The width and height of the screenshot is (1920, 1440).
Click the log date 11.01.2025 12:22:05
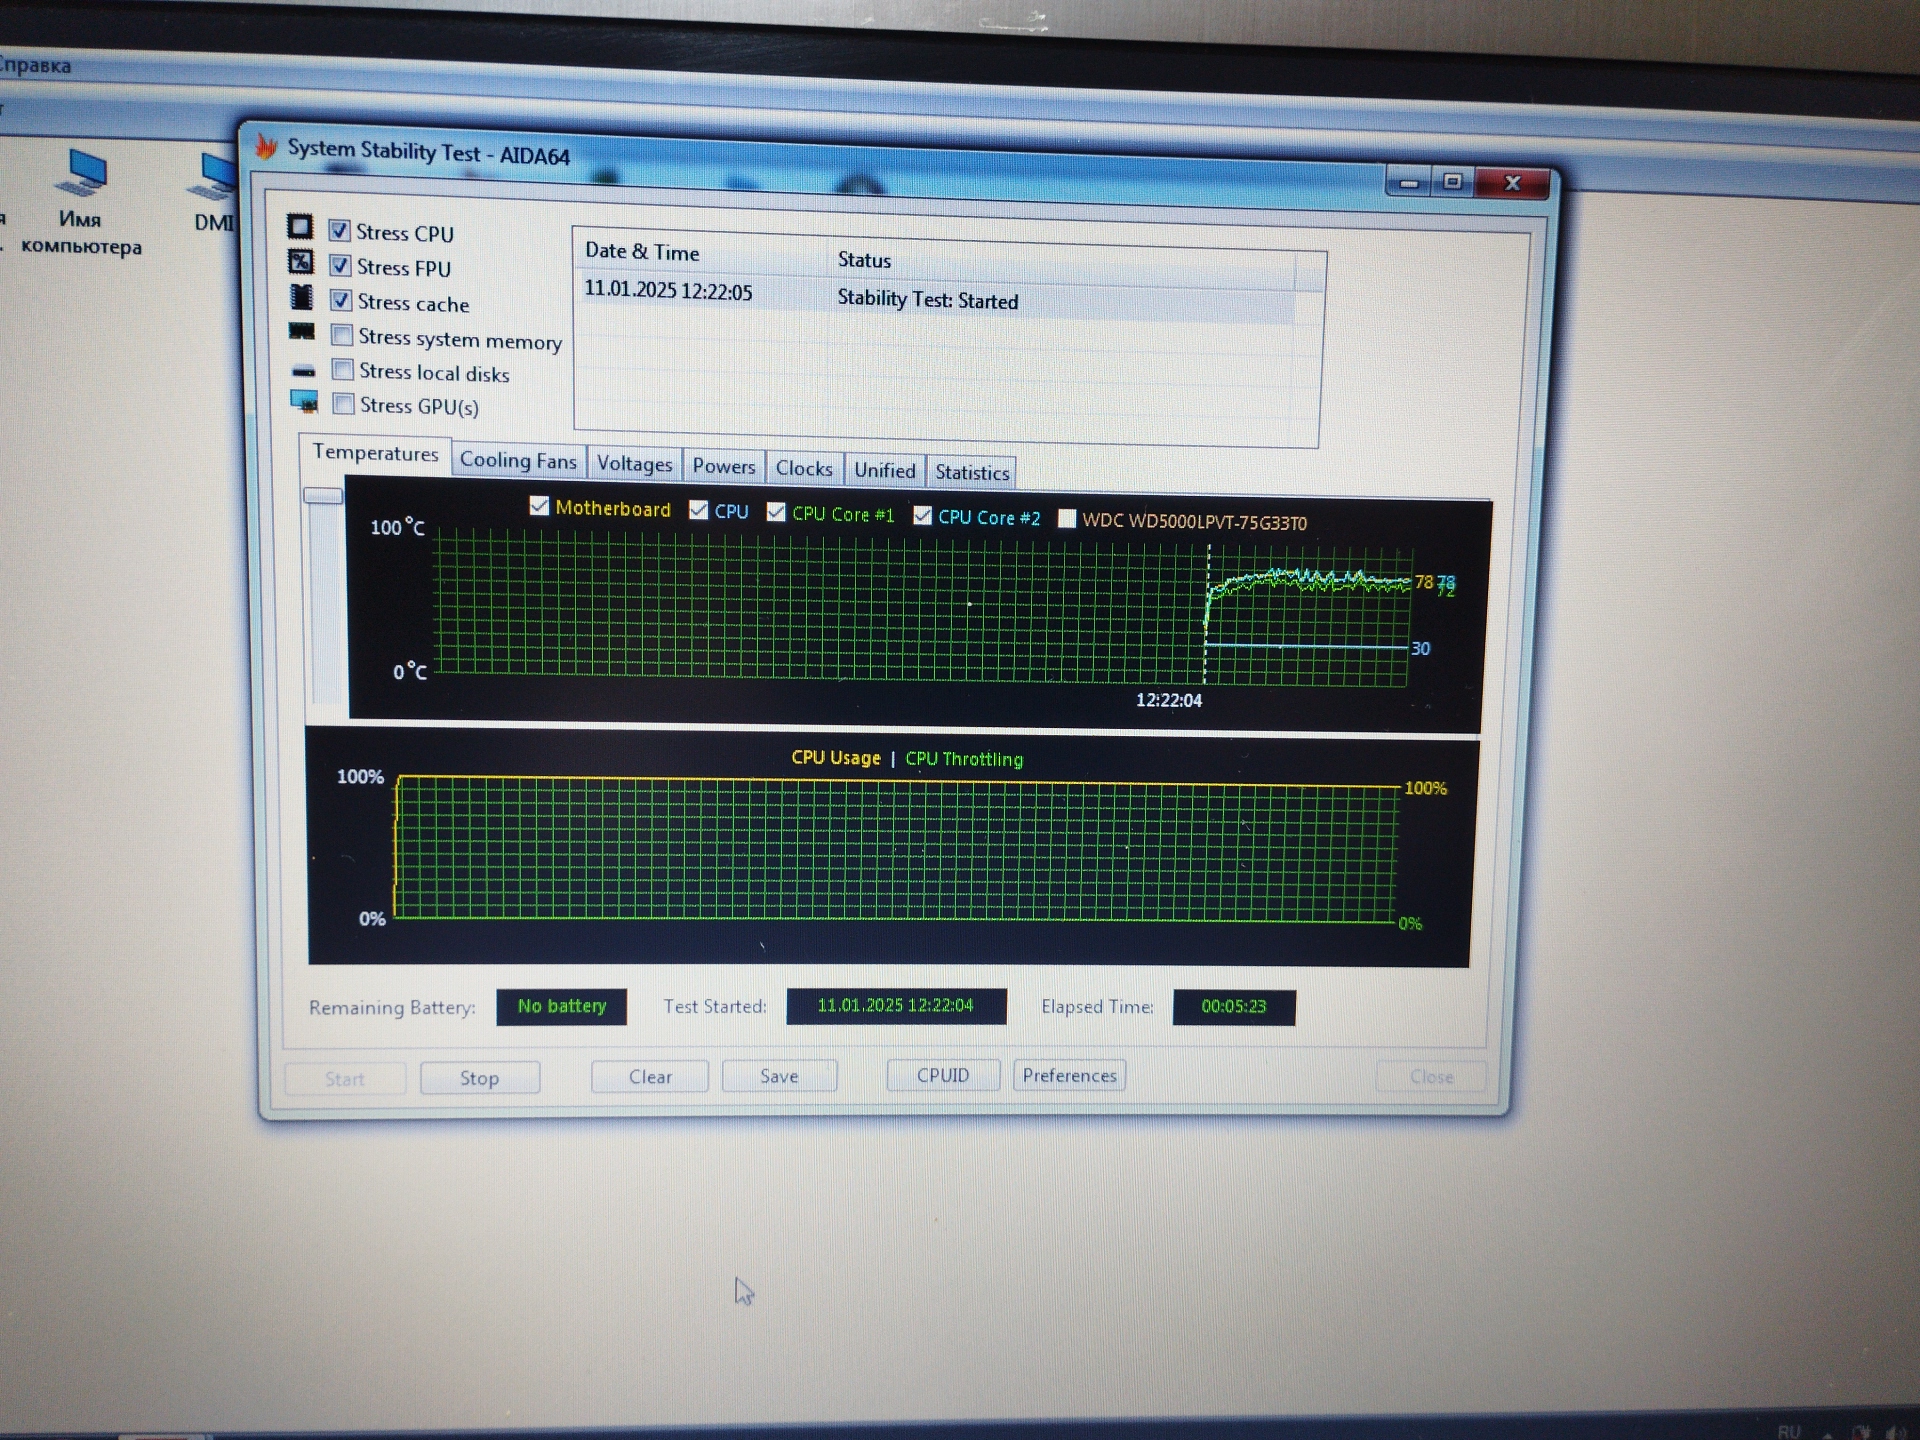[668, 291]
